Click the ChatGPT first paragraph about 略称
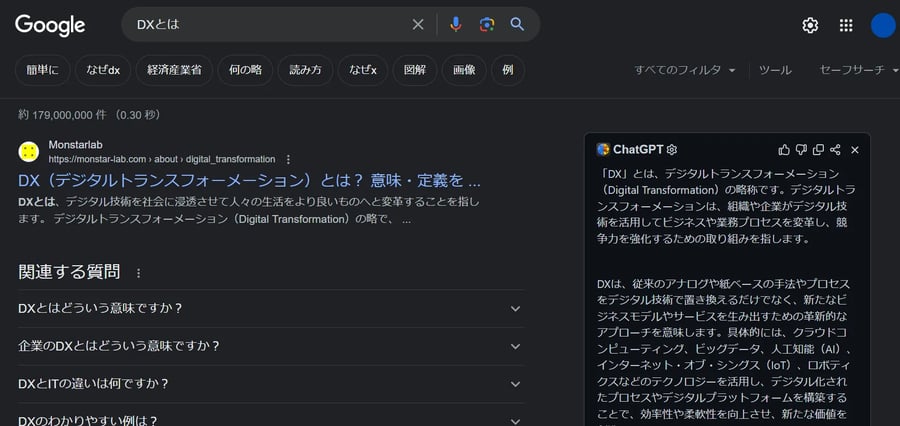The height and width of the screenshot is (426, 900). 726,206
